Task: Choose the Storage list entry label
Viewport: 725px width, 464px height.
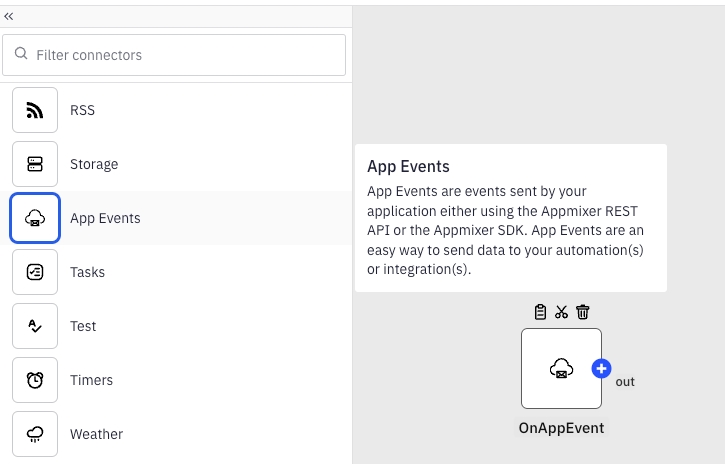Action: point(94,164)
